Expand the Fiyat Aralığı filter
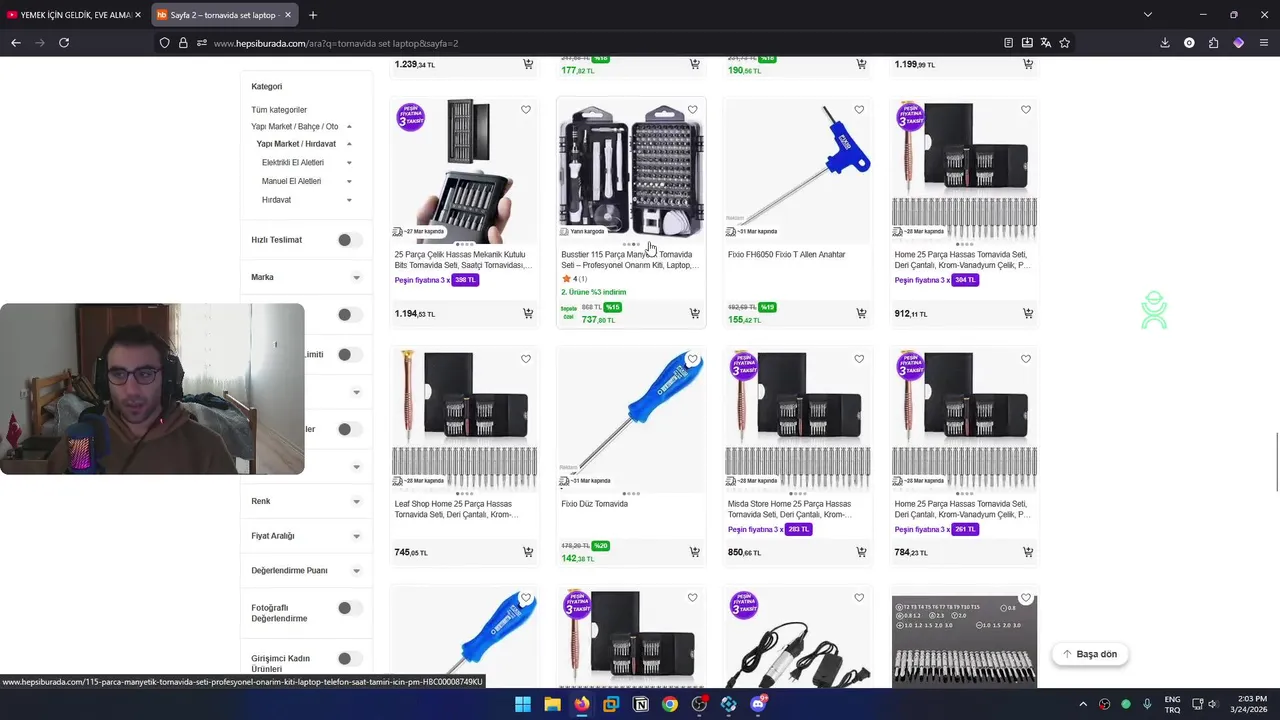This screenshot has width=1280, height=720. (356, 536)
